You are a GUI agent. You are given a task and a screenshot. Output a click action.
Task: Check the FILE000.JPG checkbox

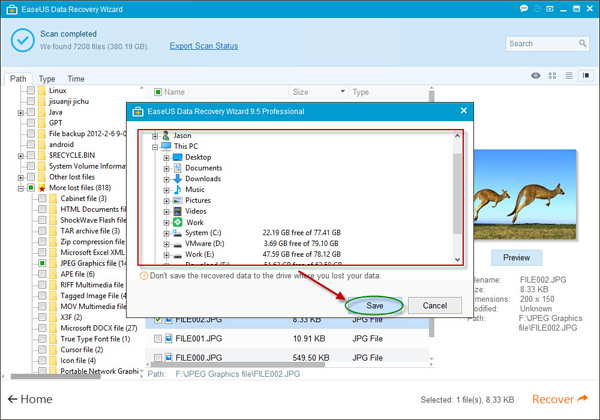click(x=158, y=358)
